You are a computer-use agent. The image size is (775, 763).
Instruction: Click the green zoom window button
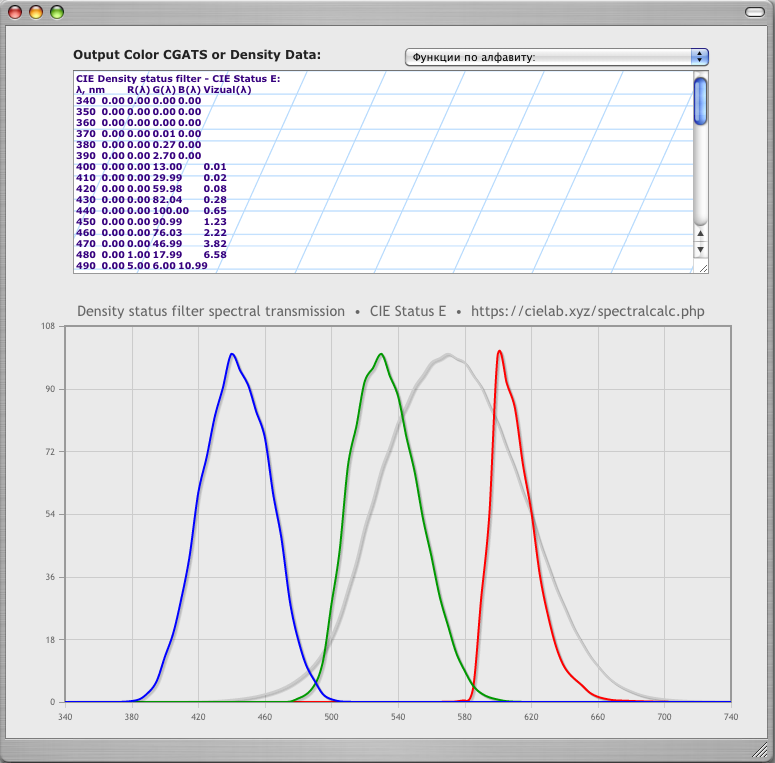click(57, 13)
